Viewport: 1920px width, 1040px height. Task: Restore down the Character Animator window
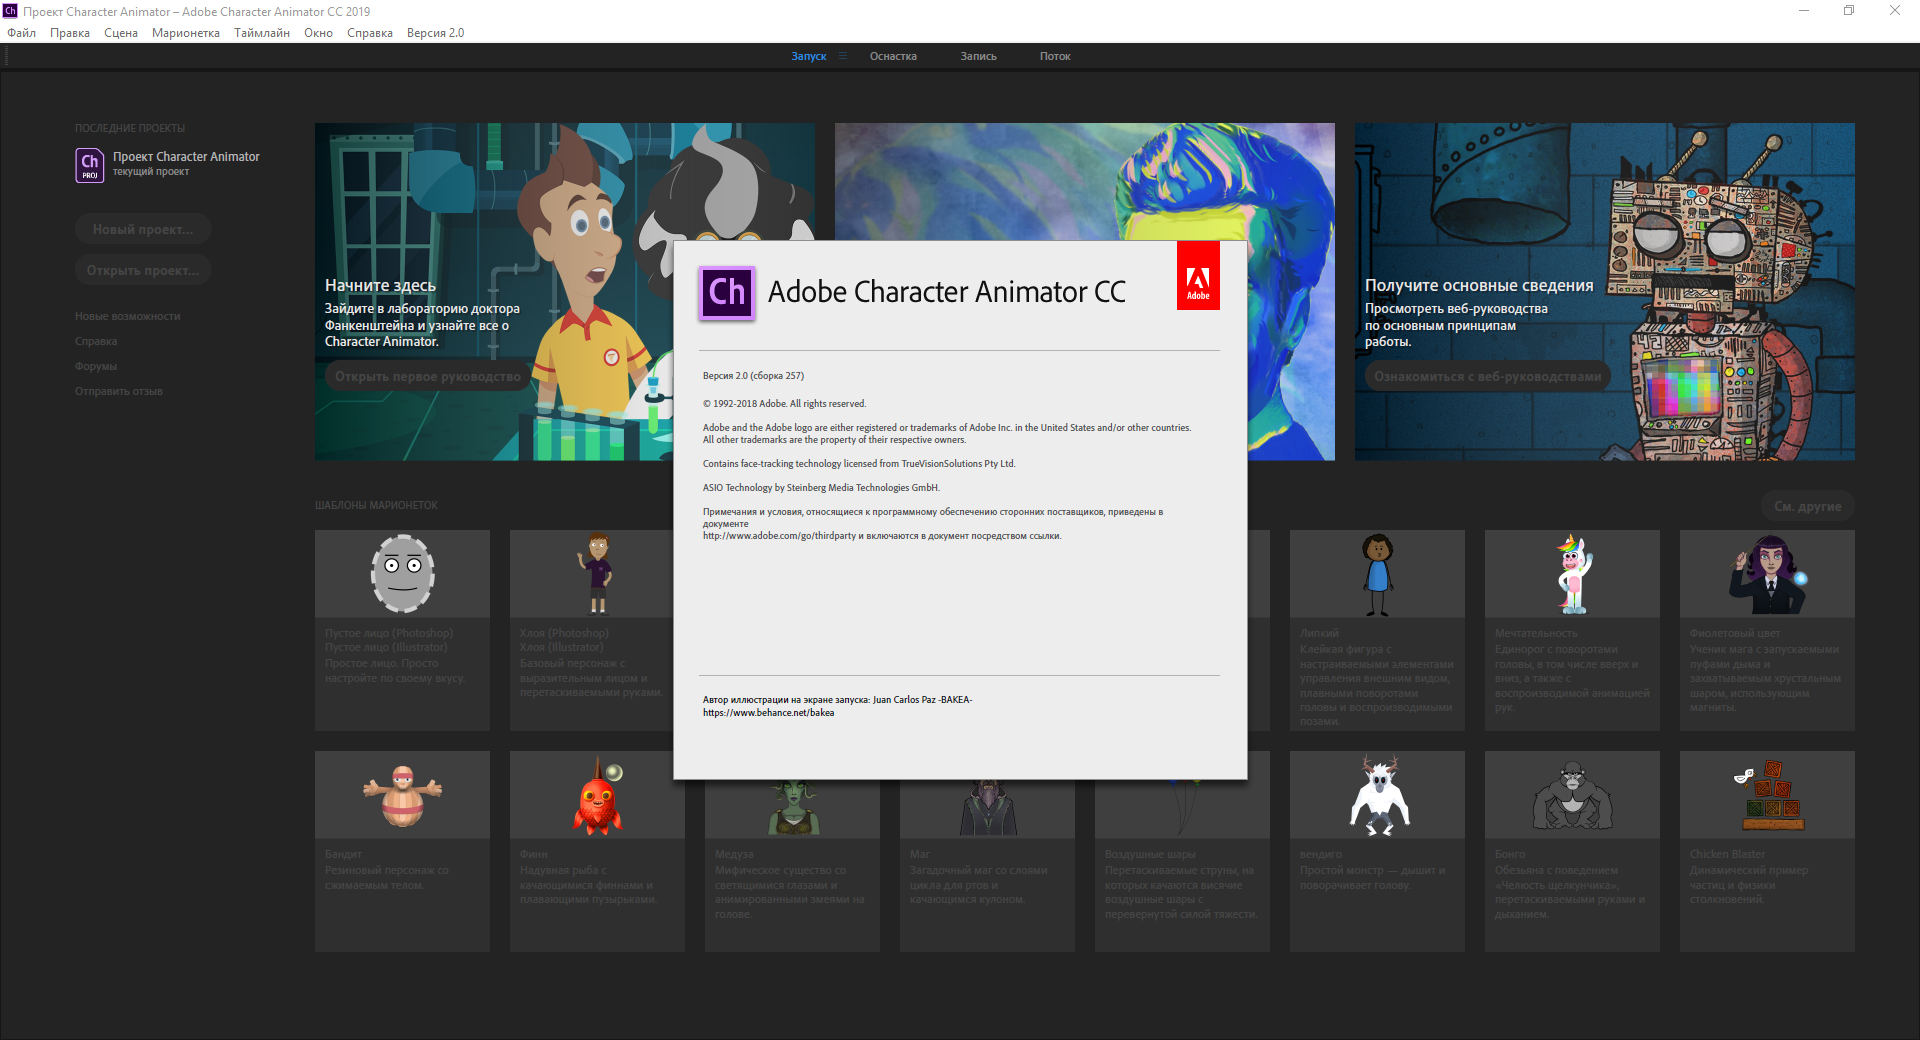(x=1849, y=11)
